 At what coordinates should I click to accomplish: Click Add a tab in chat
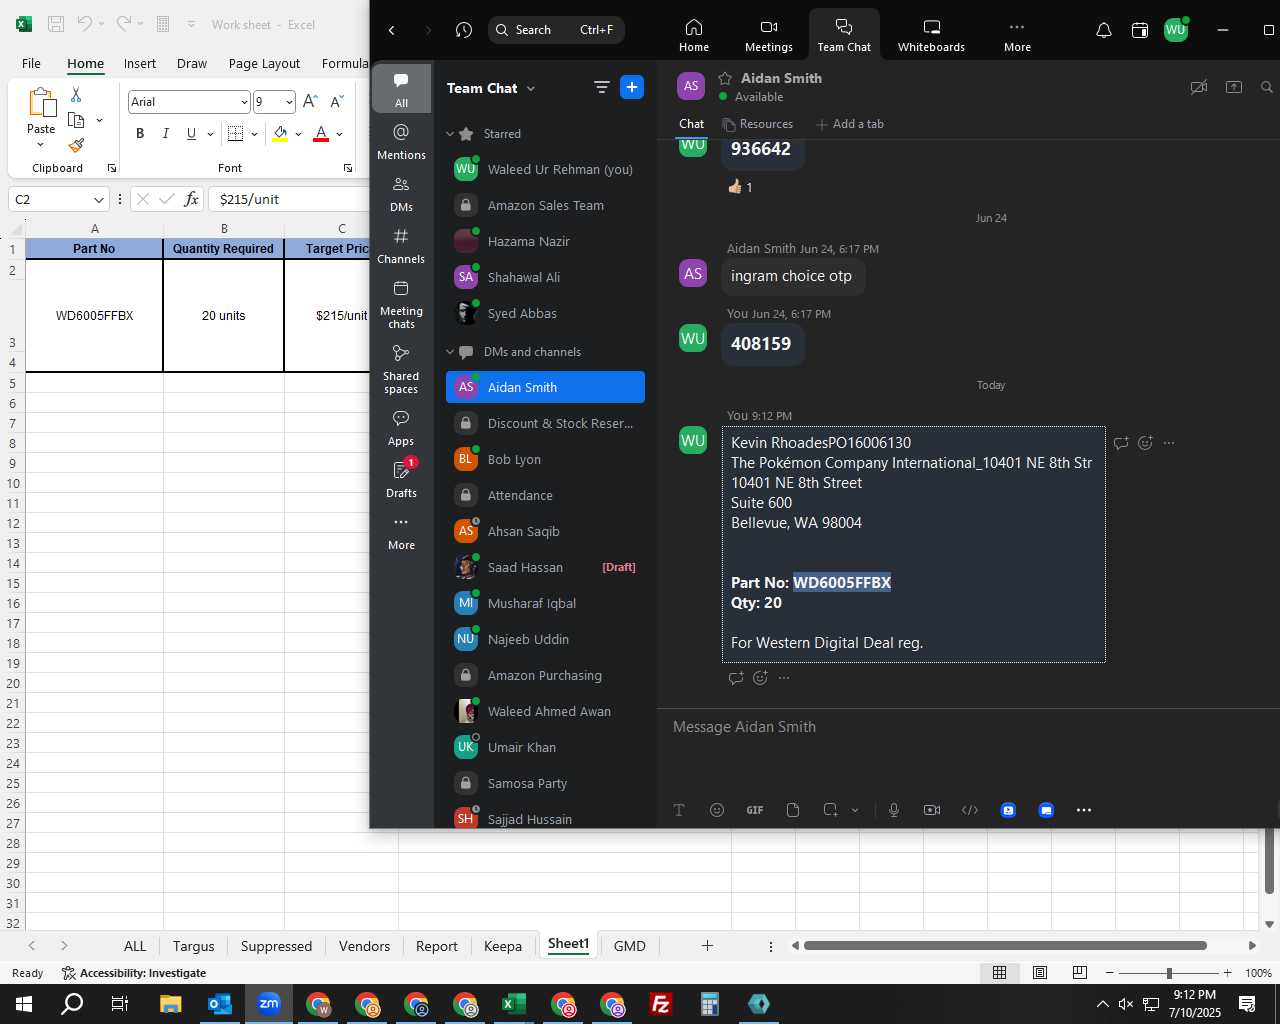tap(850, 124)
